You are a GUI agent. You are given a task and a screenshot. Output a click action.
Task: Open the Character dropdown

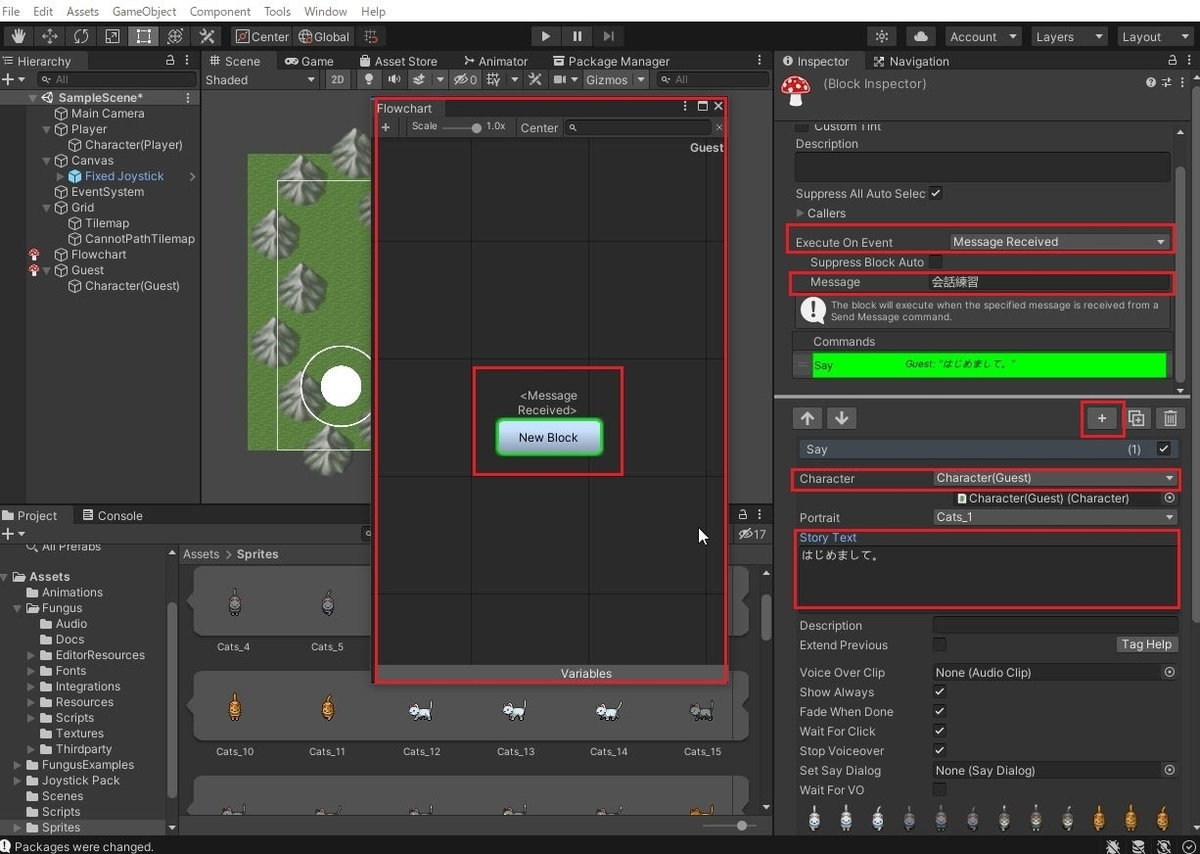pyautogui.click(x=1055, y=478)
